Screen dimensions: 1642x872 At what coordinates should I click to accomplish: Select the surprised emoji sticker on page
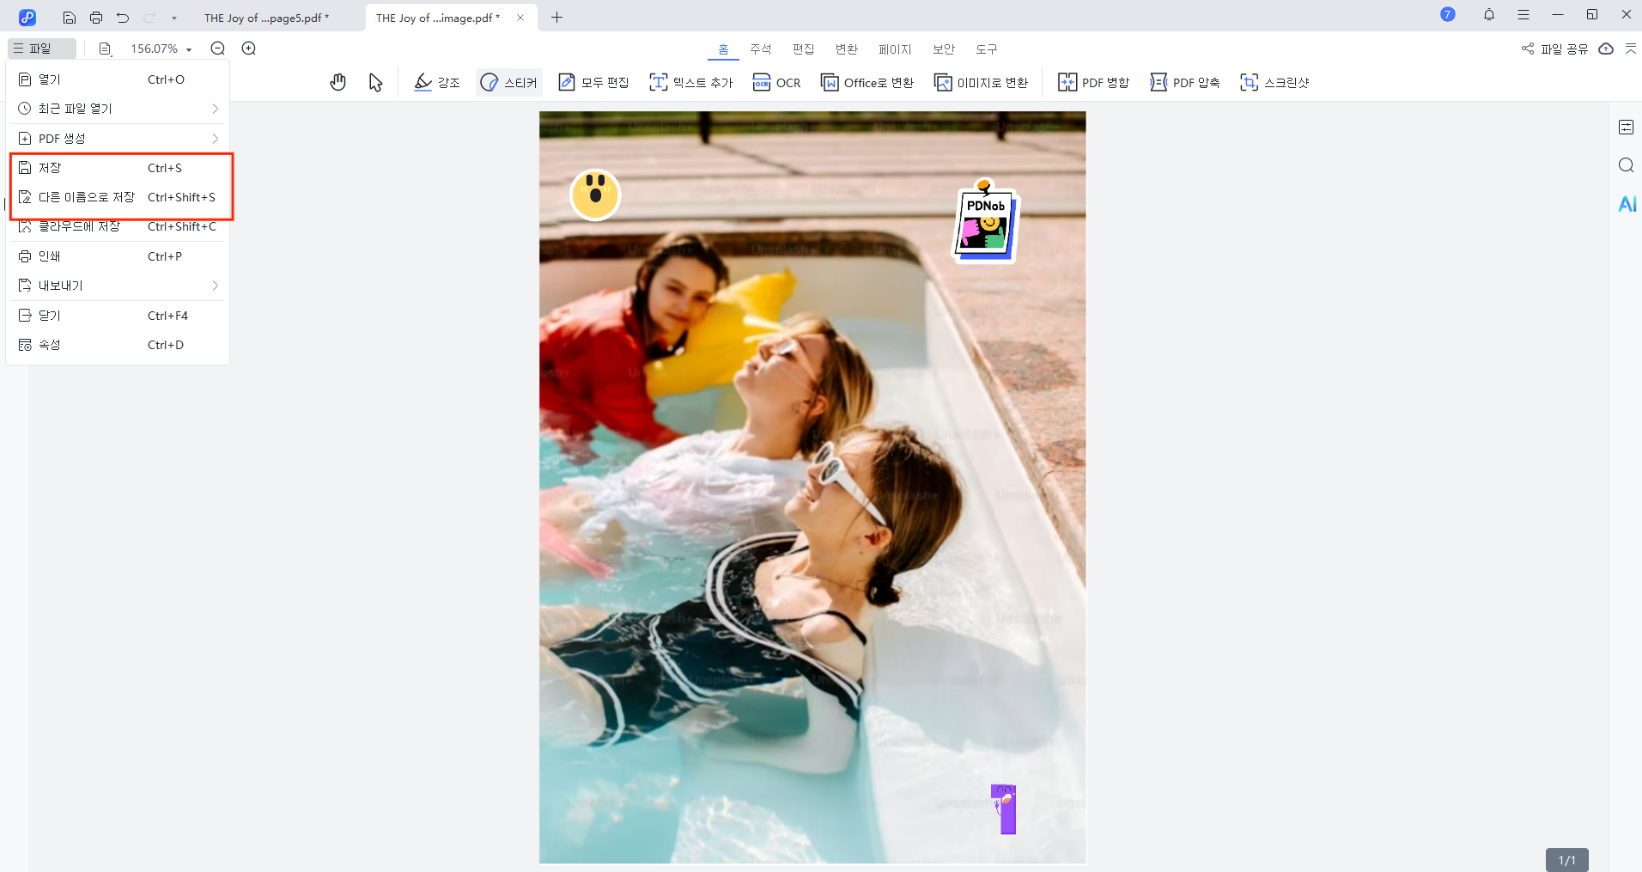595,194
